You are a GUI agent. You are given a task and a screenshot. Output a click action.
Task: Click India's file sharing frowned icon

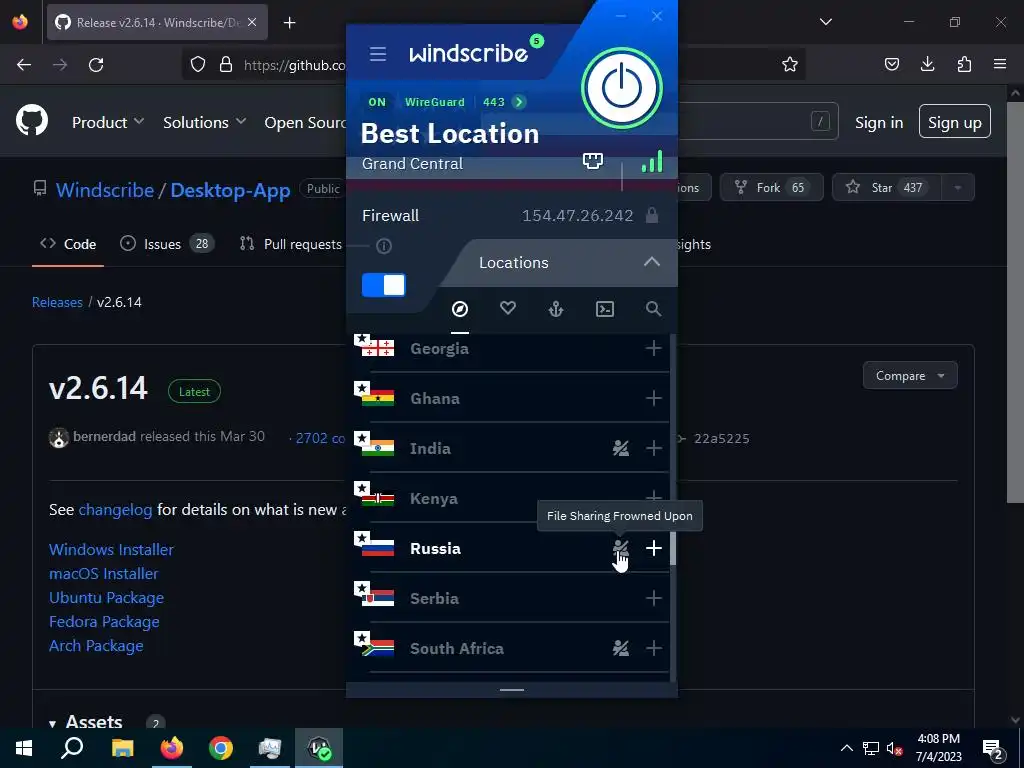[620, 448]
